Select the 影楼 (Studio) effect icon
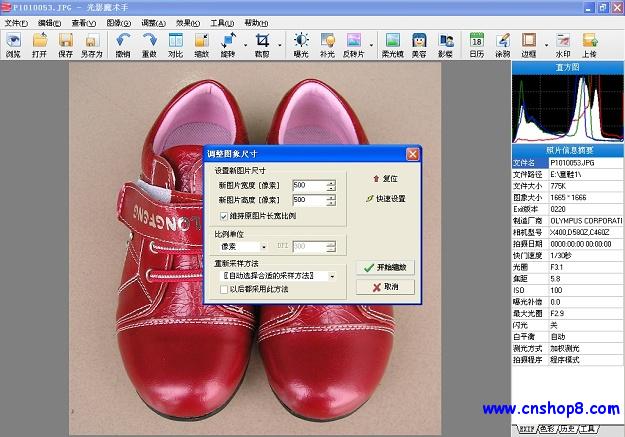 [445, 45]
